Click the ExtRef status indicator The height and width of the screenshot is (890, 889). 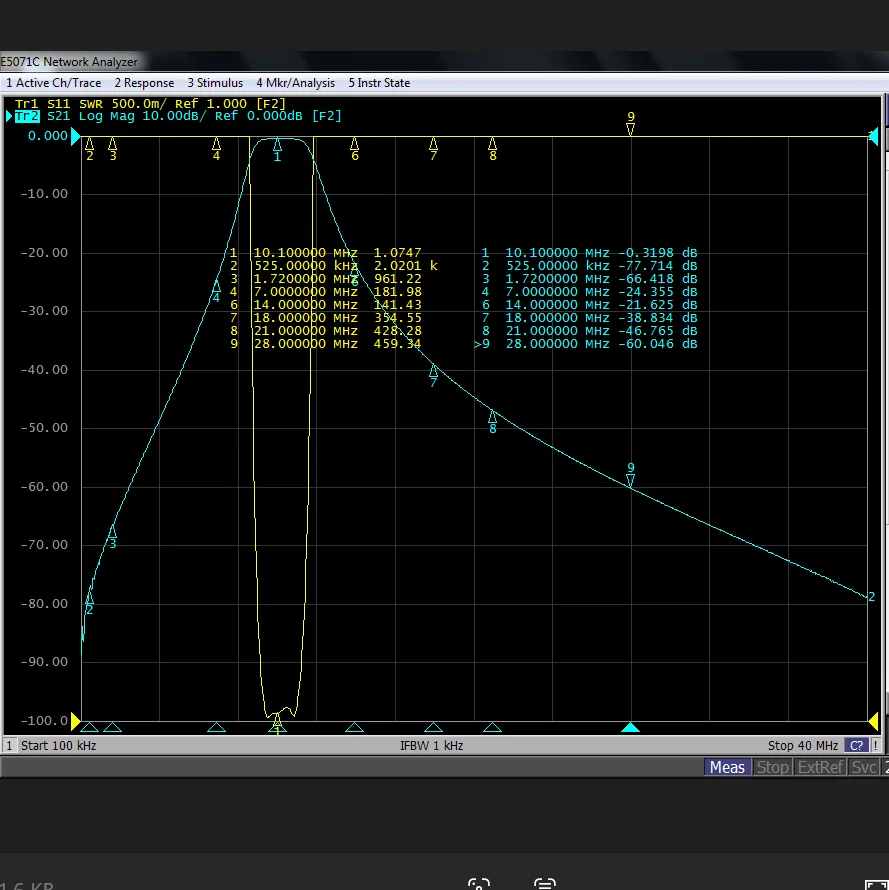[820, 767]
